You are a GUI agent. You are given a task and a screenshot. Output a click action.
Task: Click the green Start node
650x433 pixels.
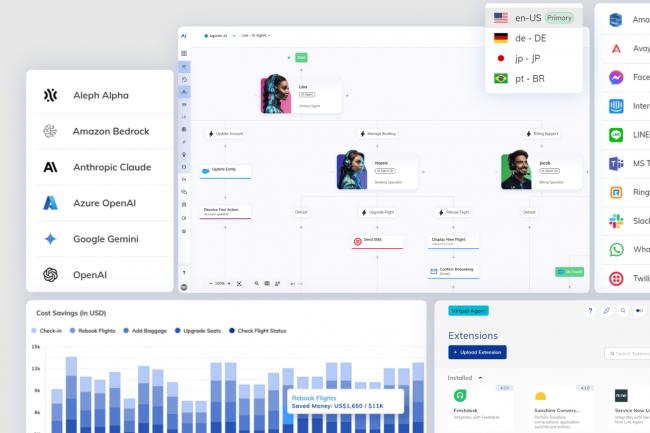pos(301,58)
